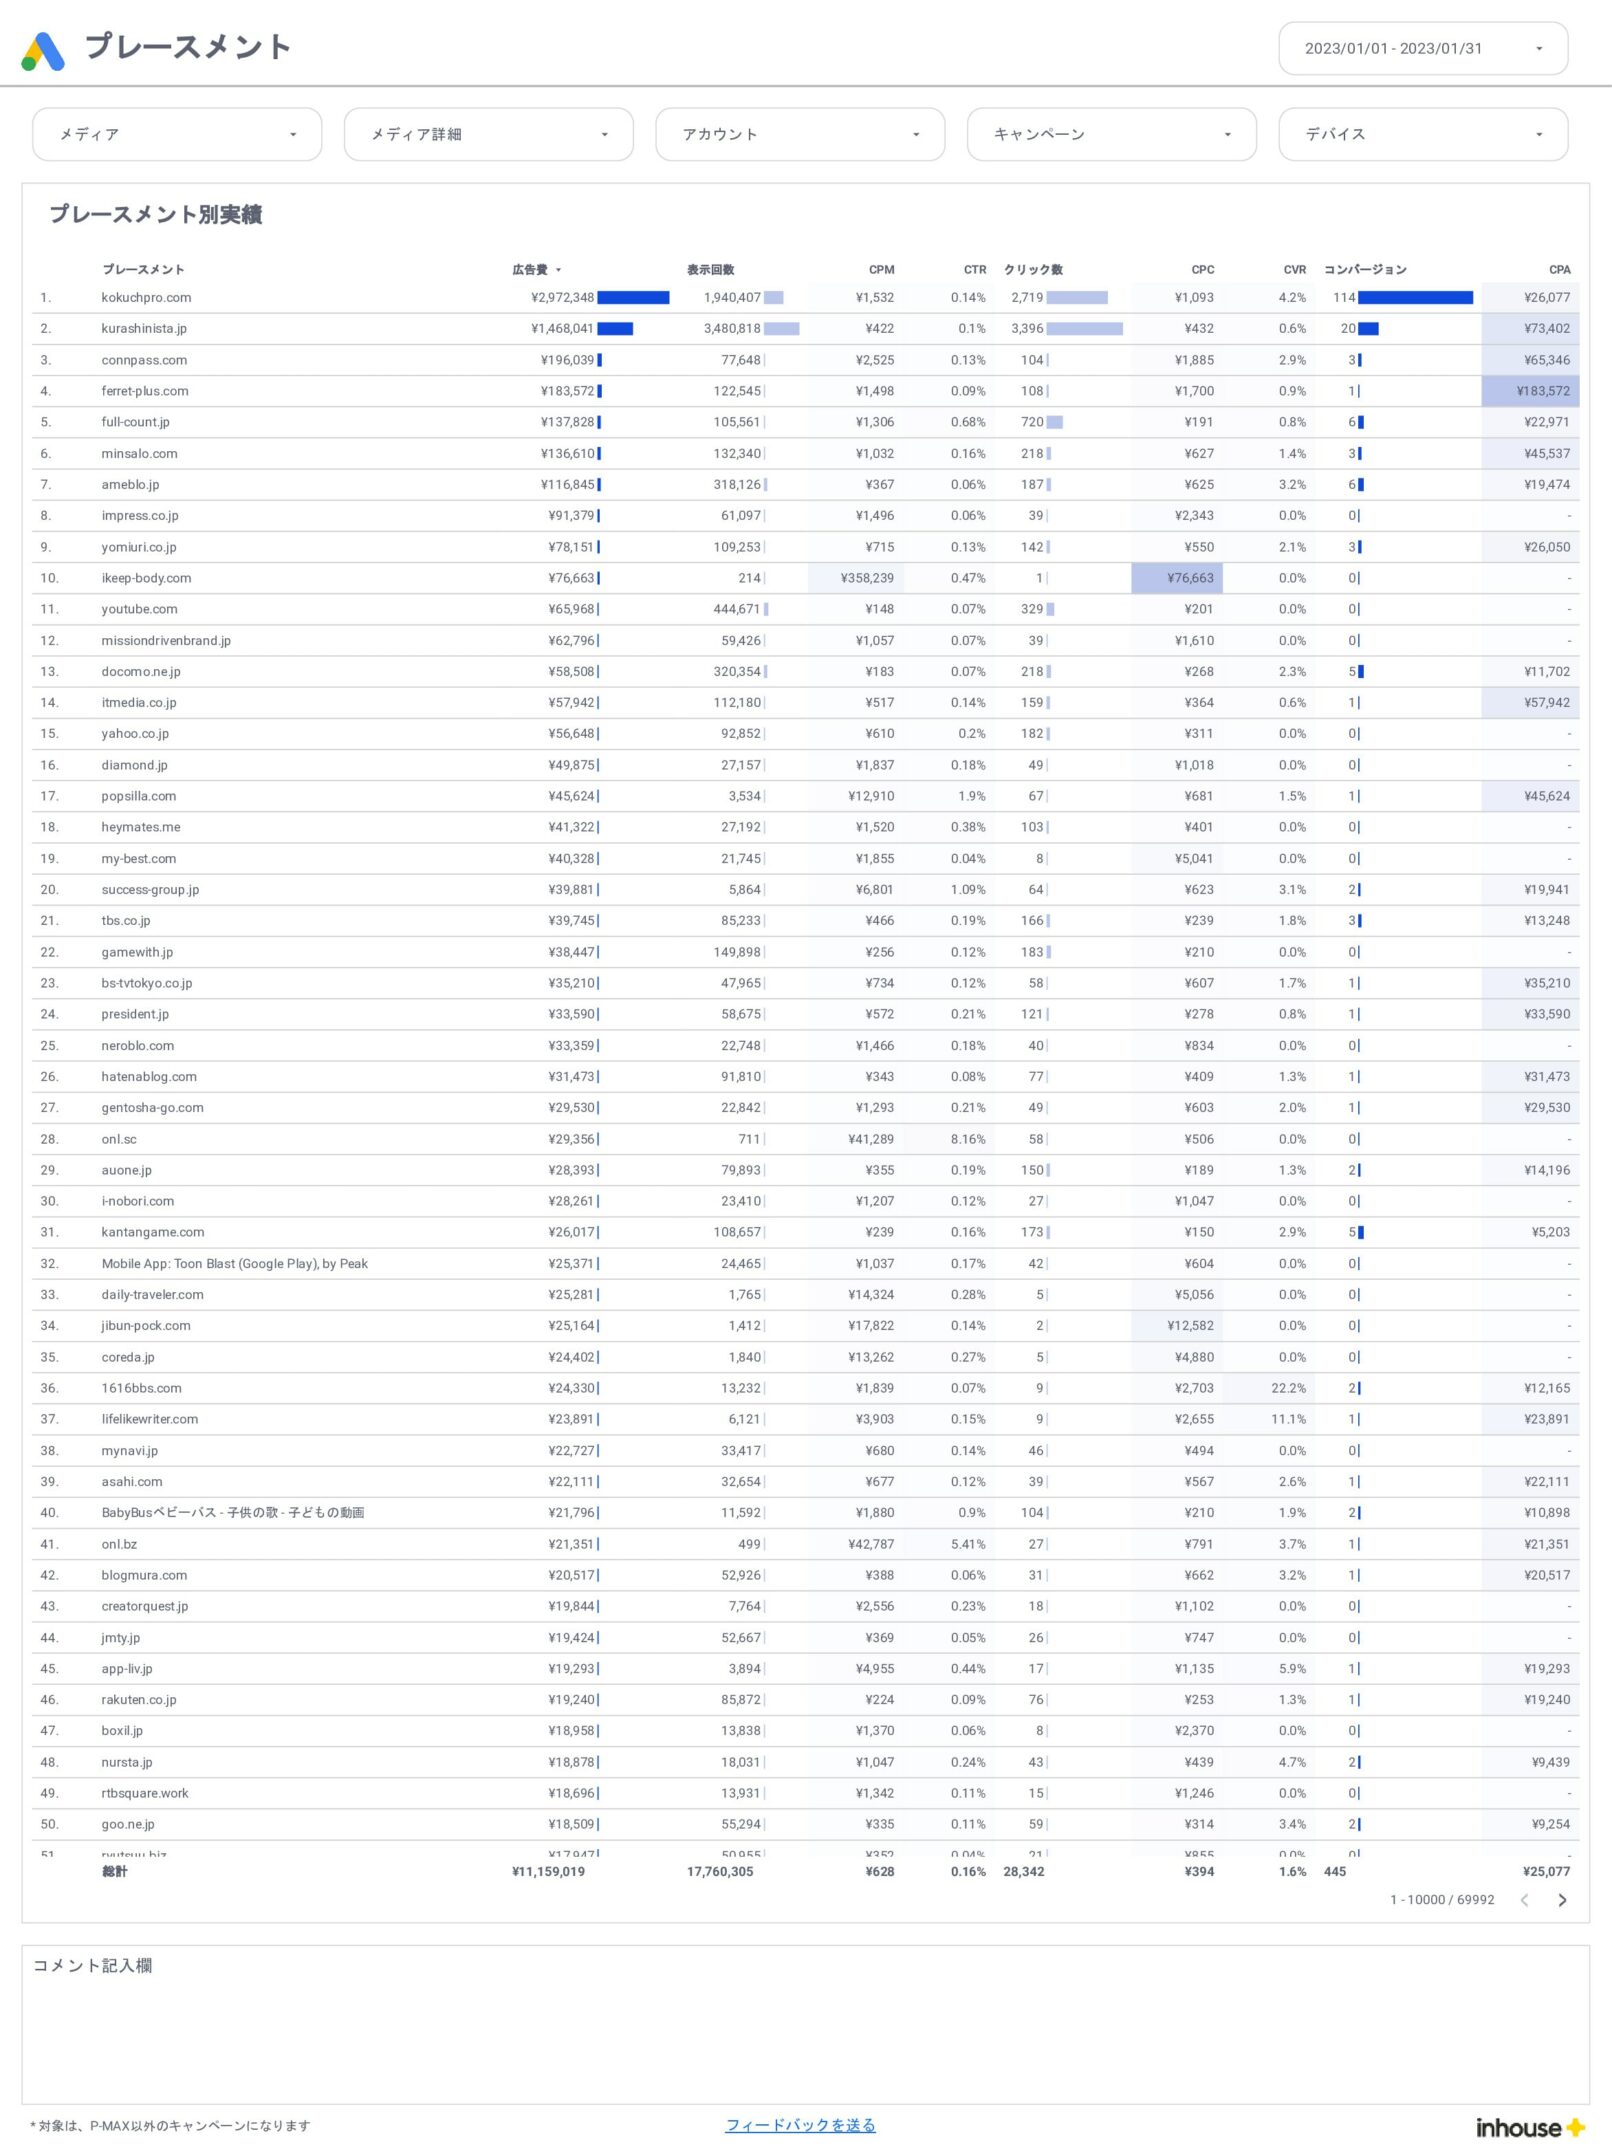The height and width of the screenshot is (2149, 1612).
Task: Sort table by the CPM column header
Action: pyautogui.click(x=881, y=270)
